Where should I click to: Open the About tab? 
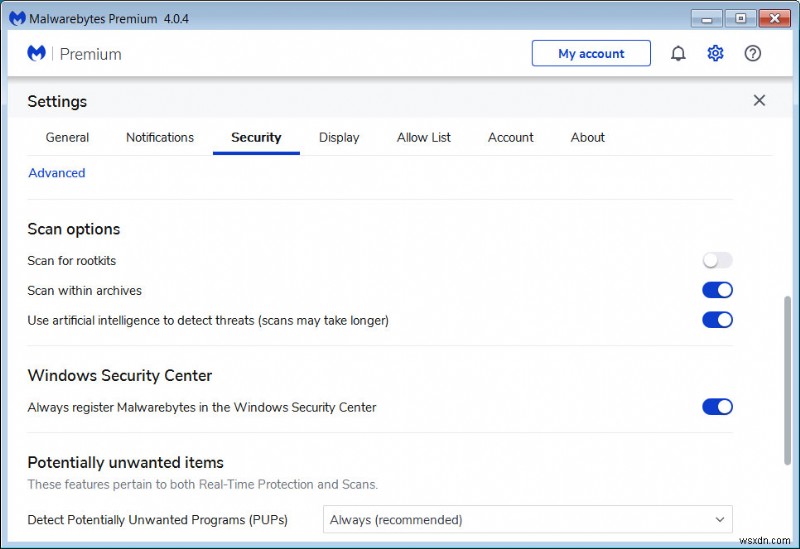(x=587, y=137)
